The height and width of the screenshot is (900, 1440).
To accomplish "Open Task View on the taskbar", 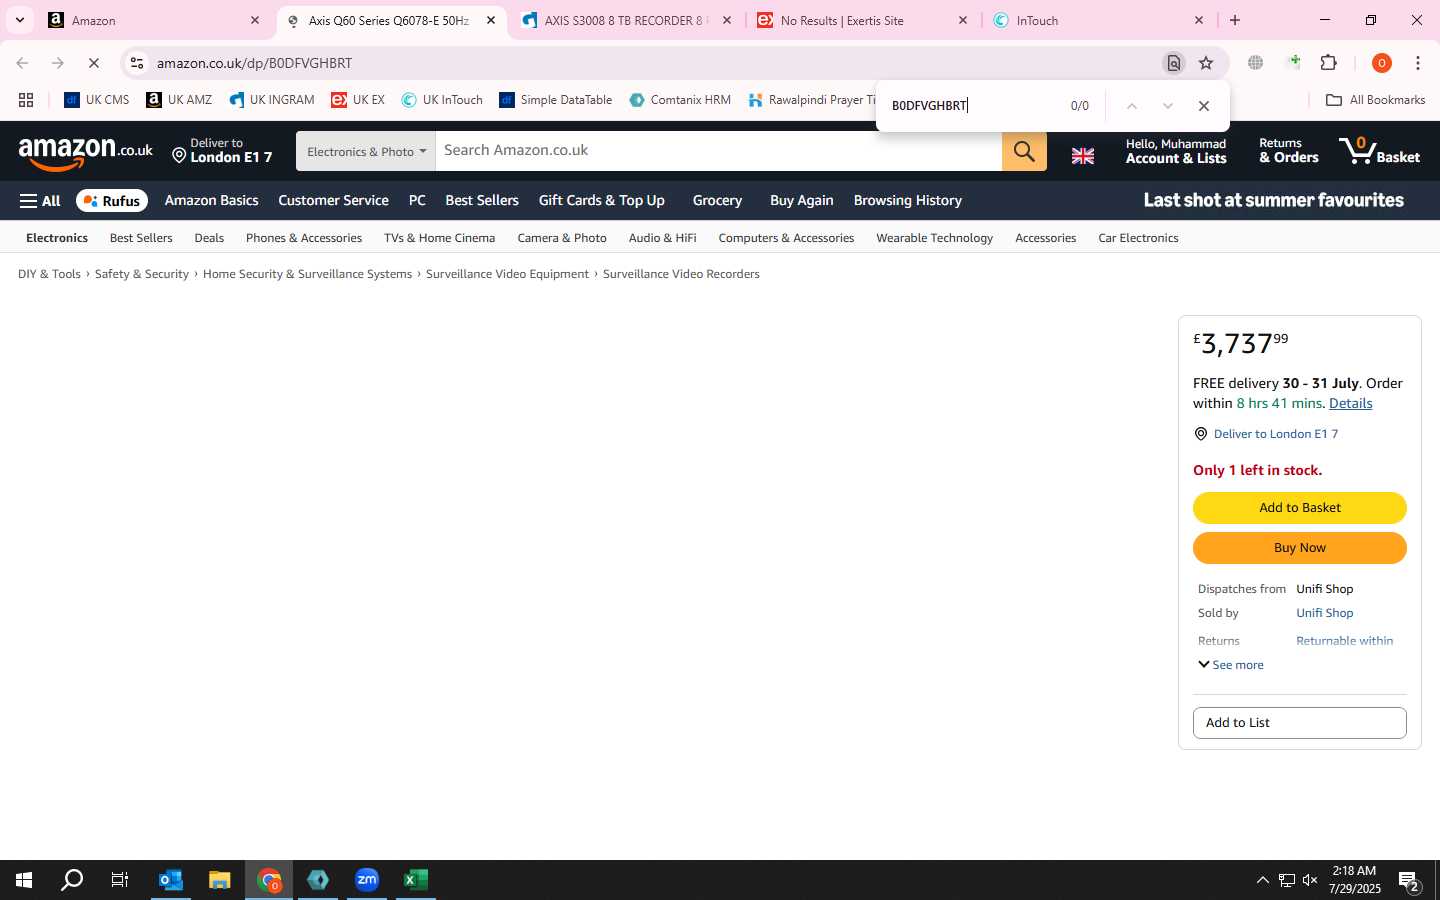I will coord(120,880).
